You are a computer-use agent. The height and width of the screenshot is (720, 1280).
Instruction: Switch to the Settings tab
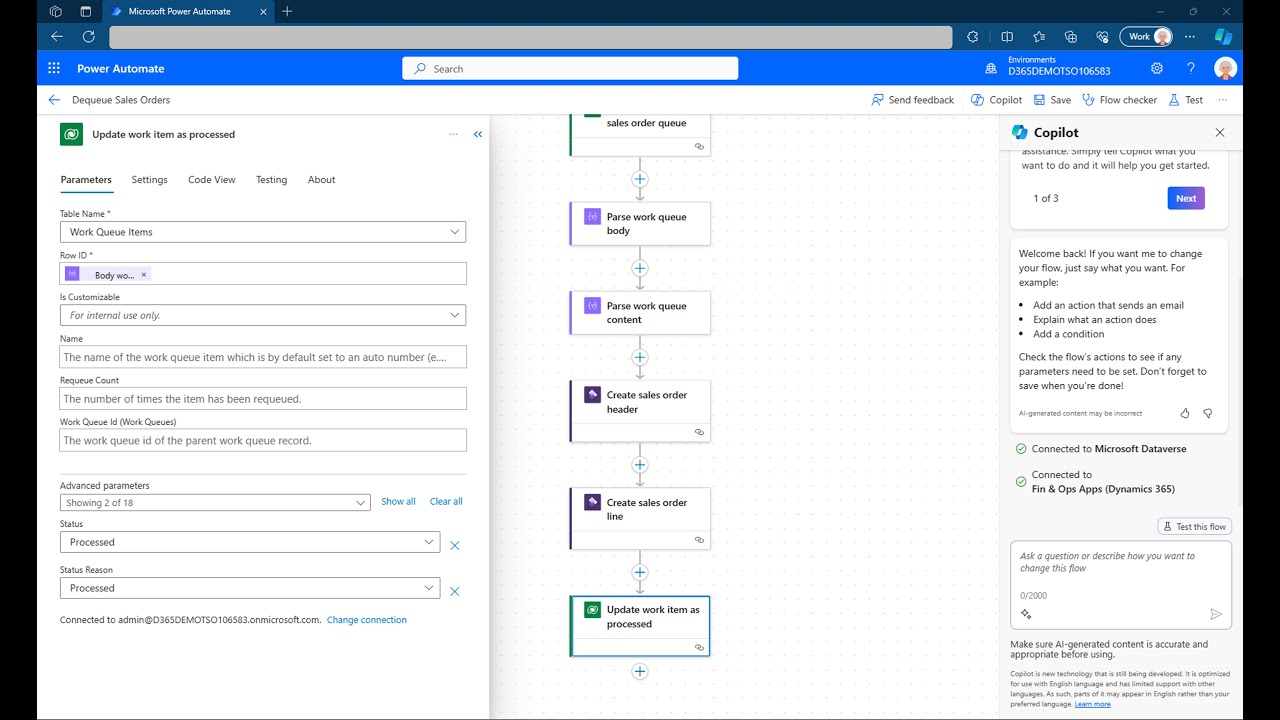(x=150, y=180)
